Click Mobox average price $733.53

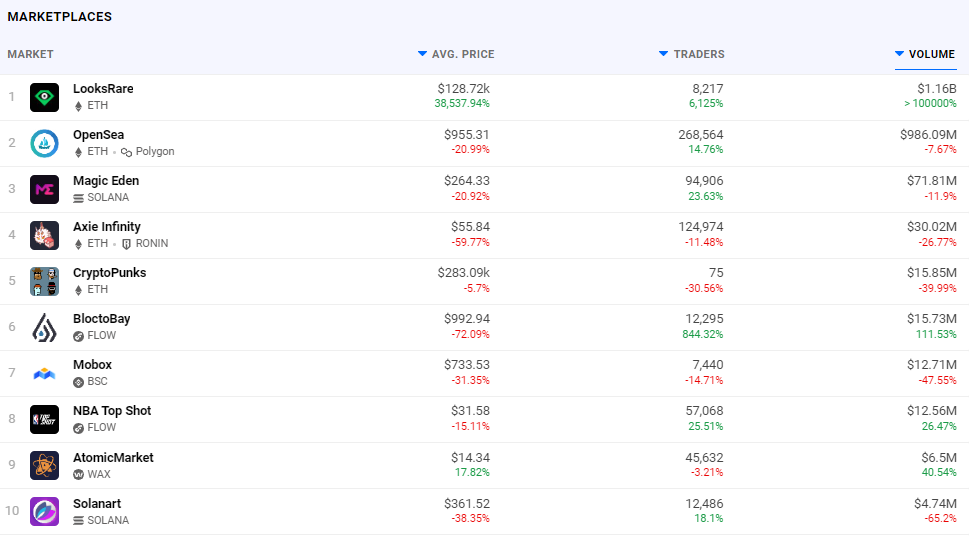pyautogui.click(x=467, y=365)
